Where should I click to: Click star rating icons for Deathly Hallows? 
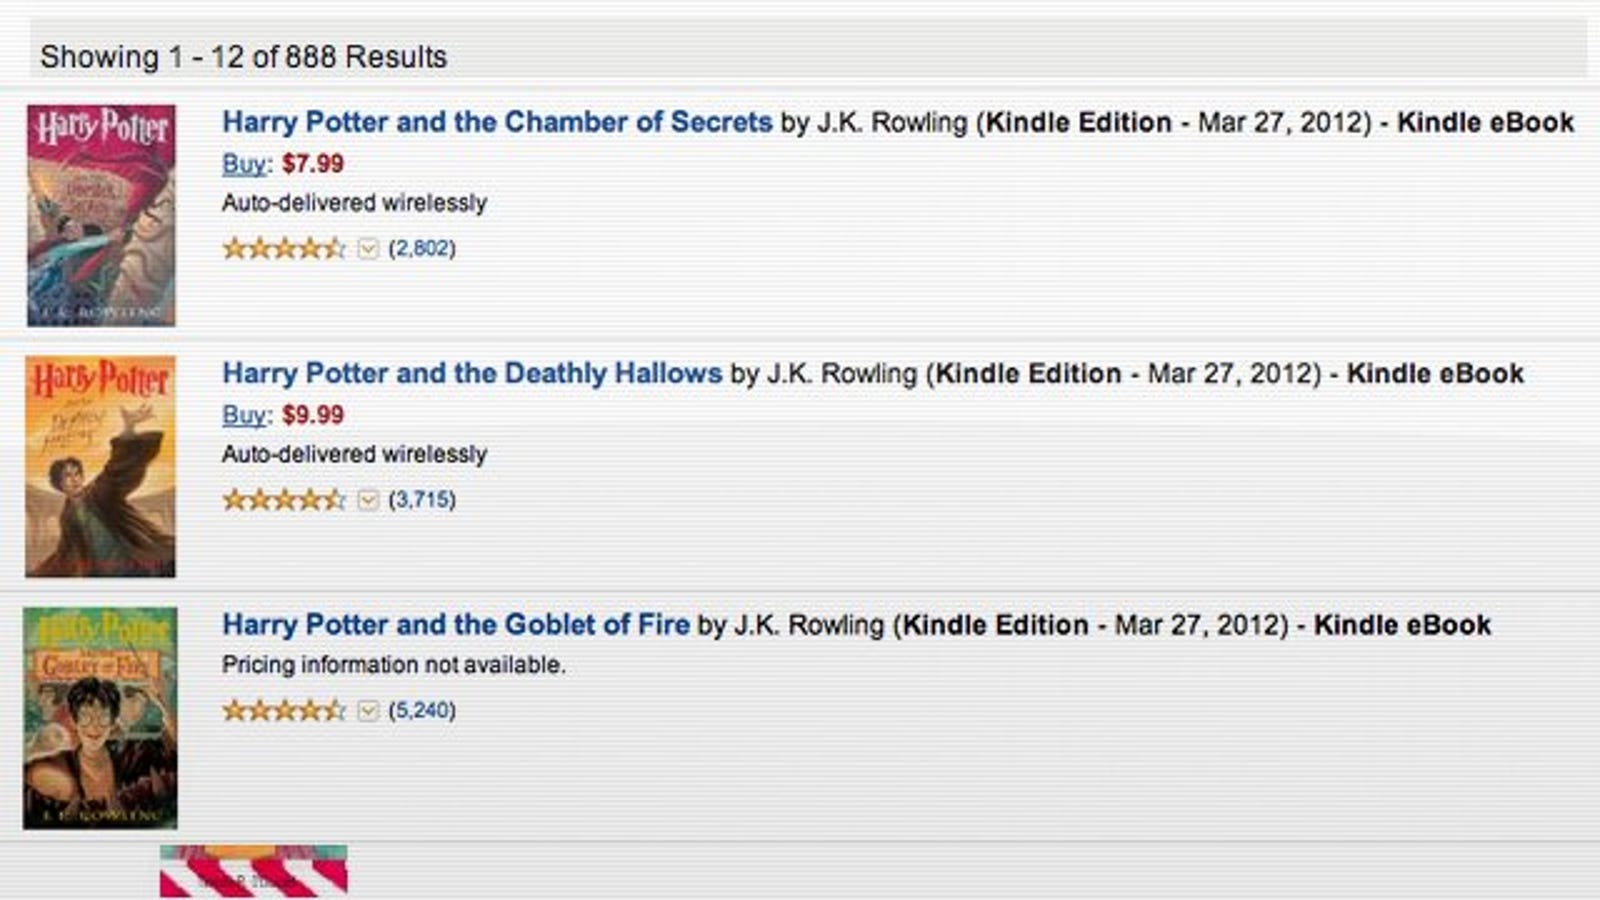click(x=284, y=499)
